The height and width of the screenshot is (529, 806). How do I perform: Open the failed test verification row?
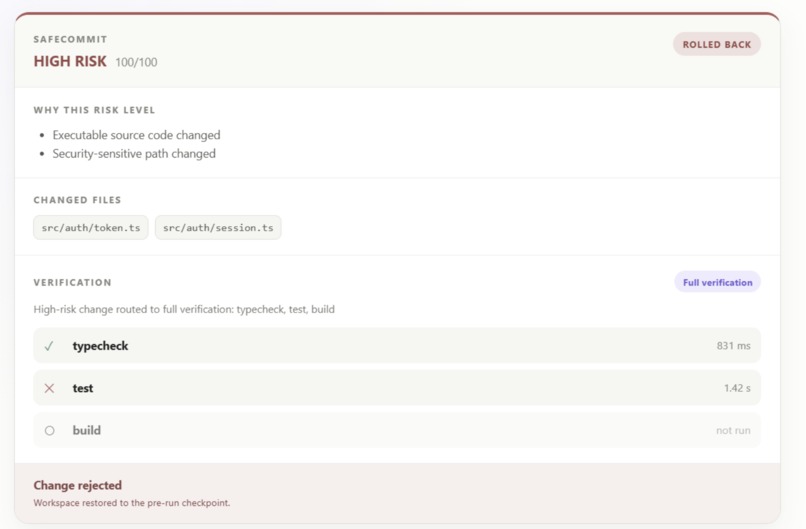point(397,388)
